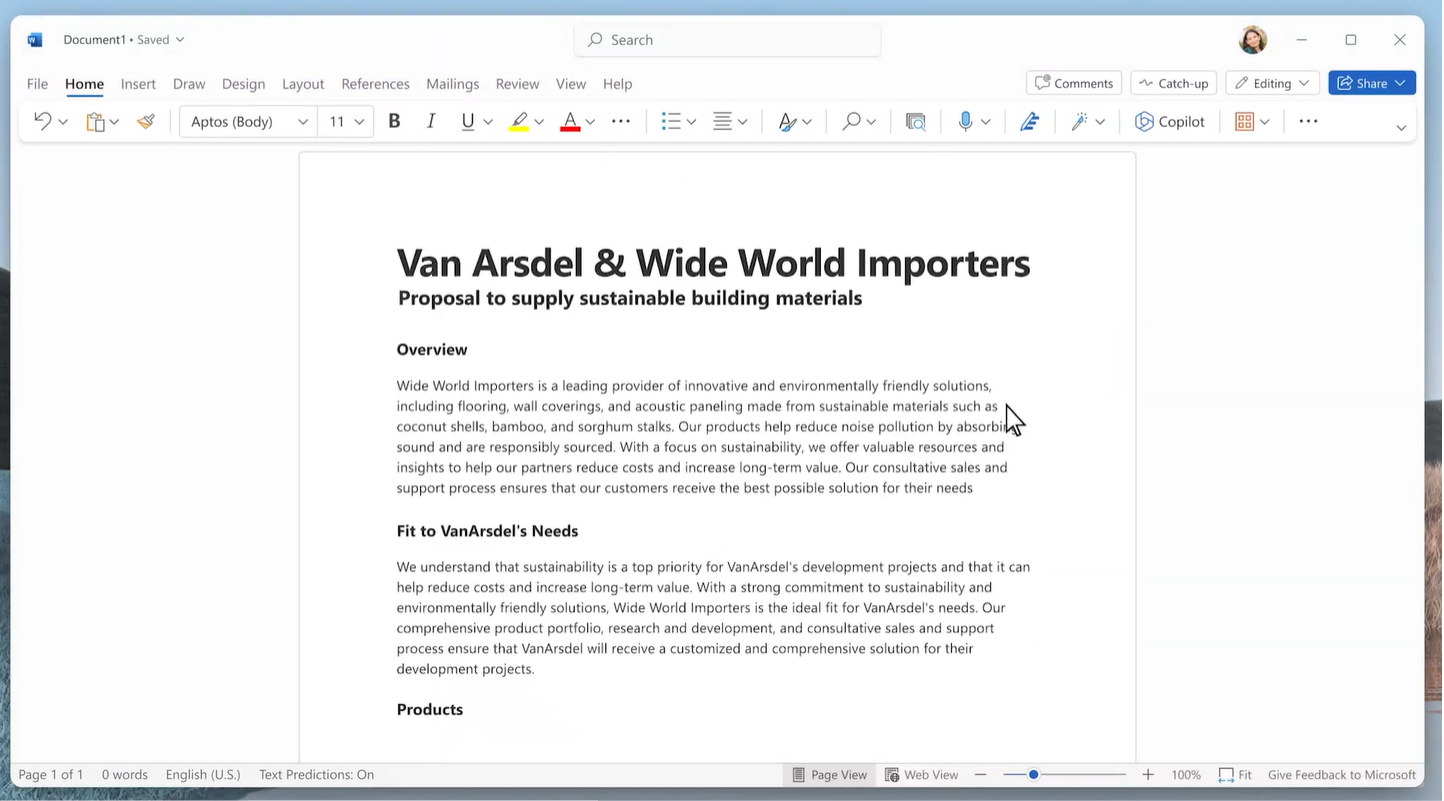Switch to Page View
This screenshot has height=801, width=1444.
click(829, 775)
